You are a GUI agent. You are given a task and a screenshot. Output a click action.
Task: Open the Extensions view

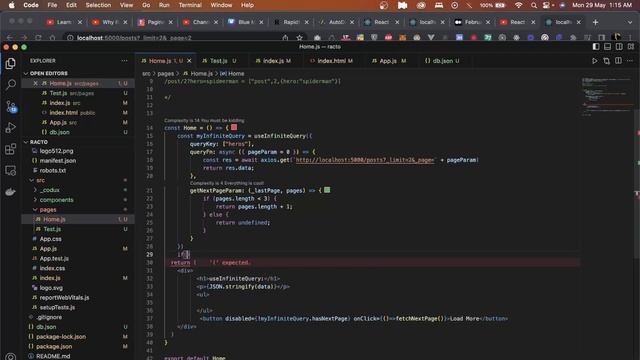point(11,149)
